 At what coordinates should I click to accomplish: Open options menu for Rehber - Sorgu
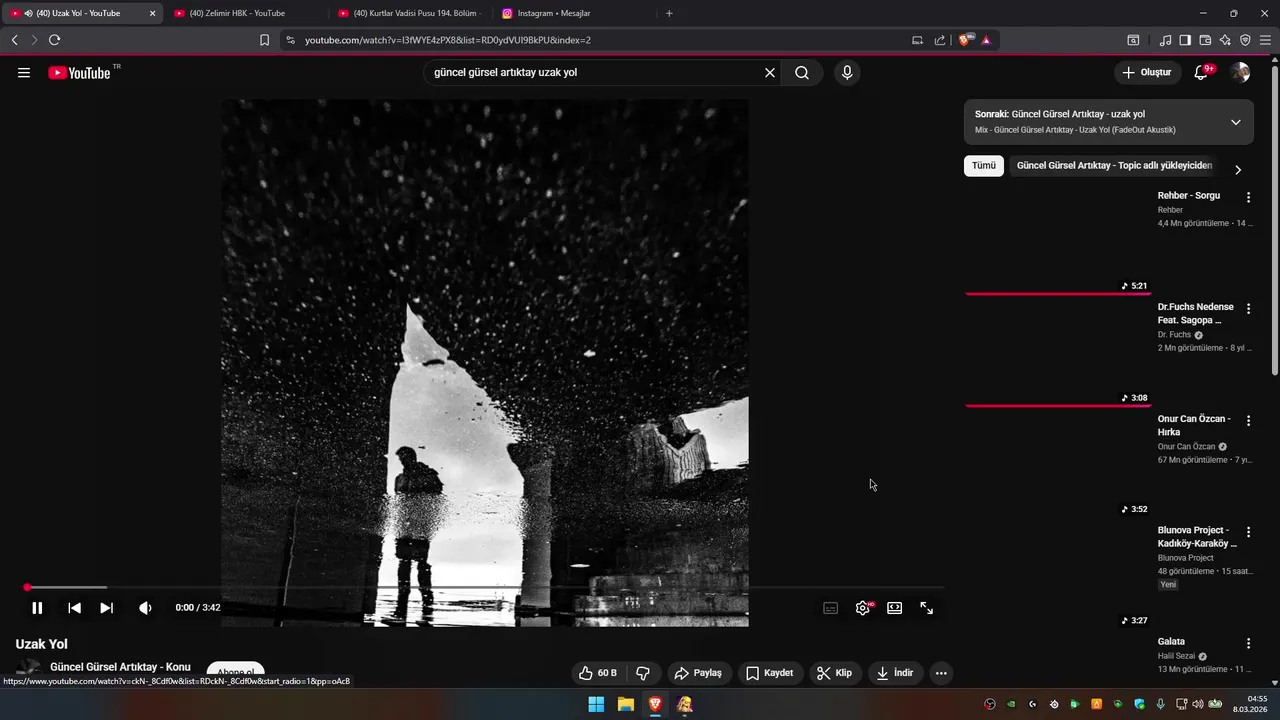1248,197
